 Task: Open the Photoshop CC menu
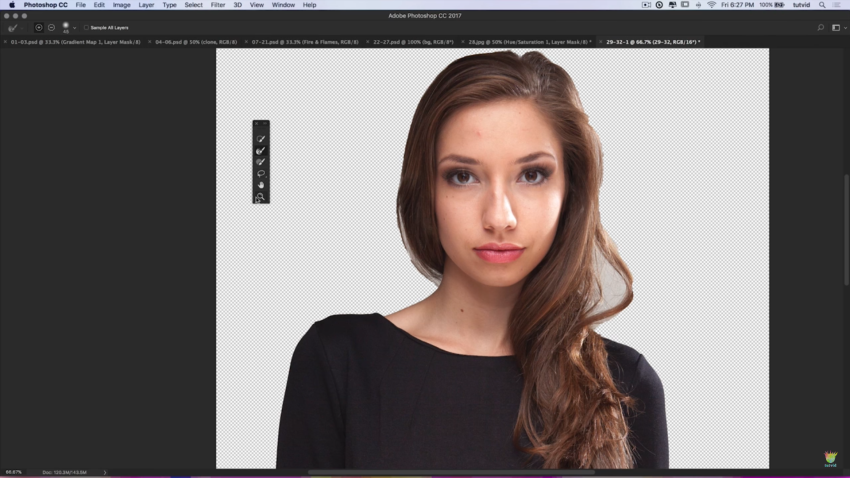[x=46, y=5]
